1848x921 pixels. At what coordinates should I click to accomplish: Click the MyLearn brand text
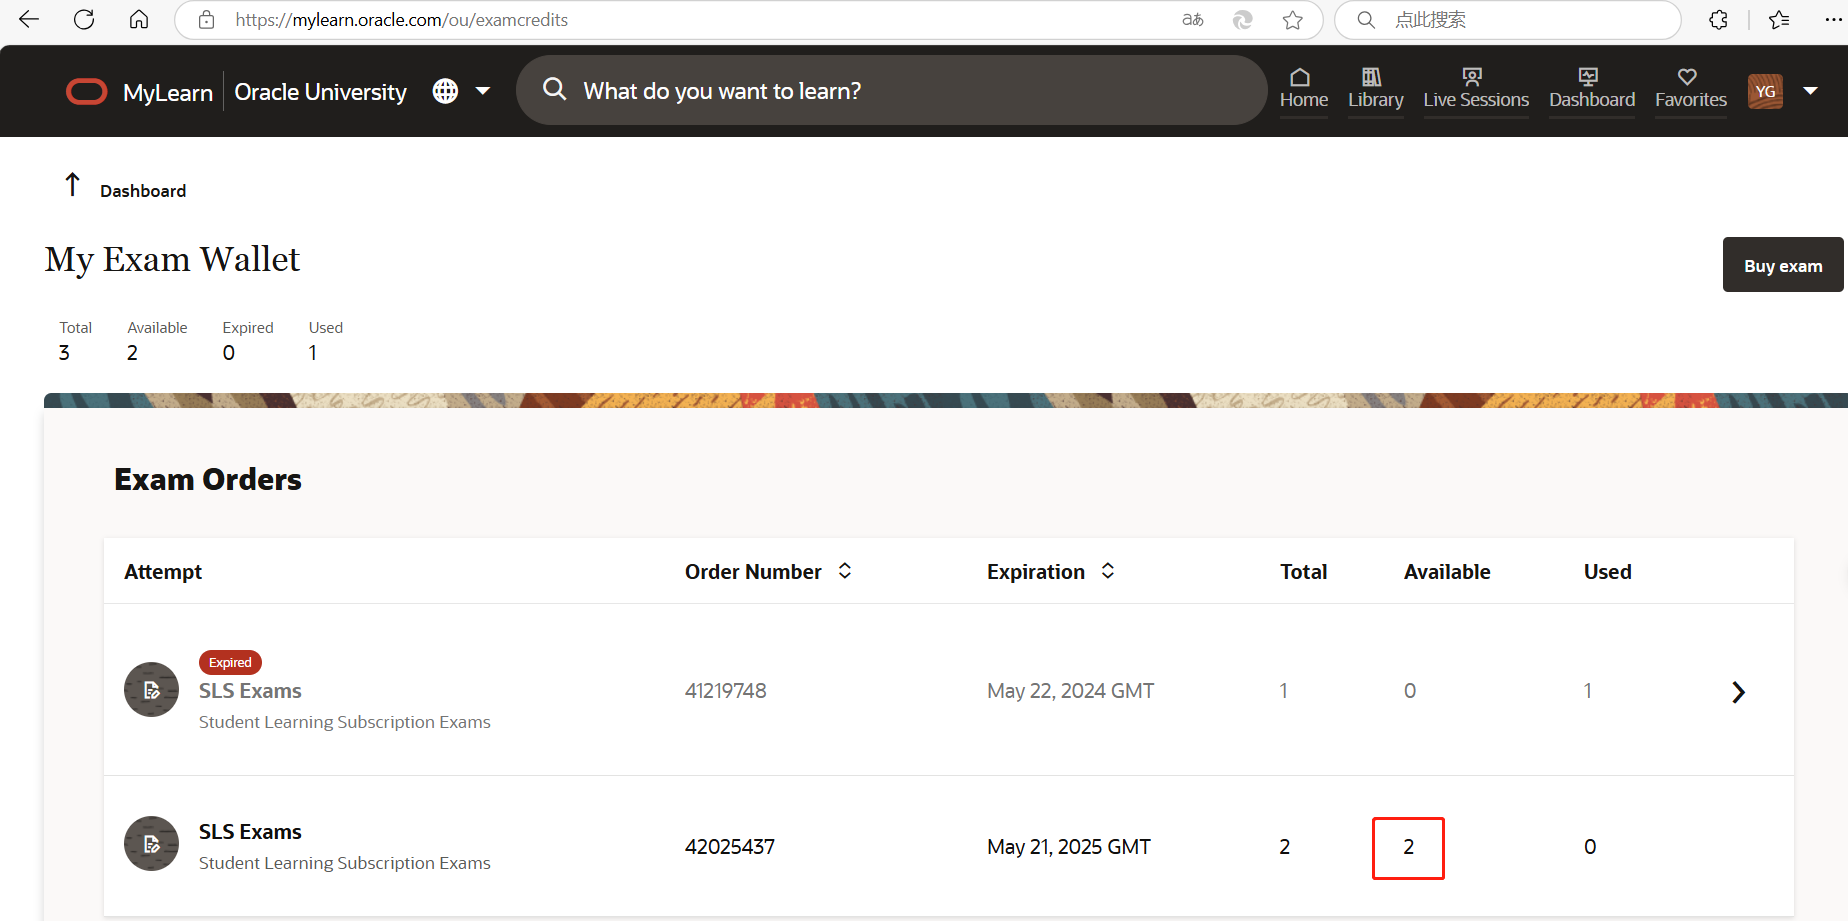168,92
